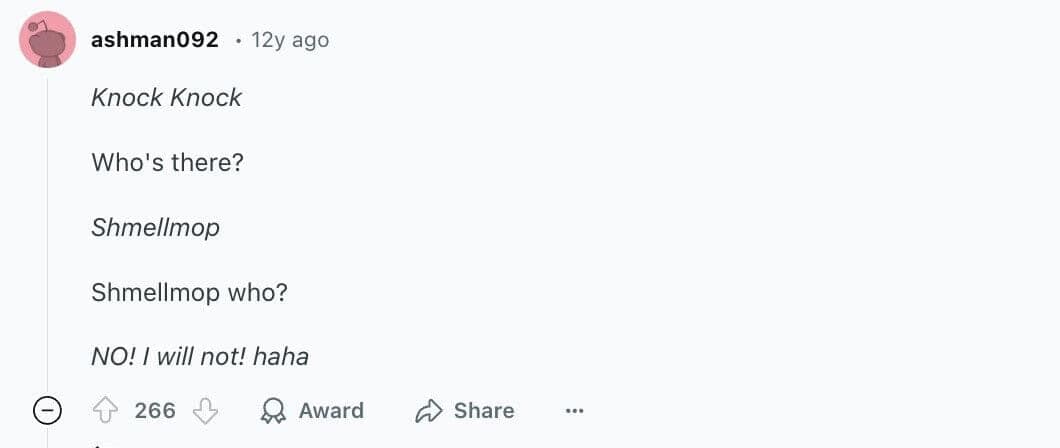Open ashman092's avatar image
This screenshot has height=448, width=1060.
(47, 40)
